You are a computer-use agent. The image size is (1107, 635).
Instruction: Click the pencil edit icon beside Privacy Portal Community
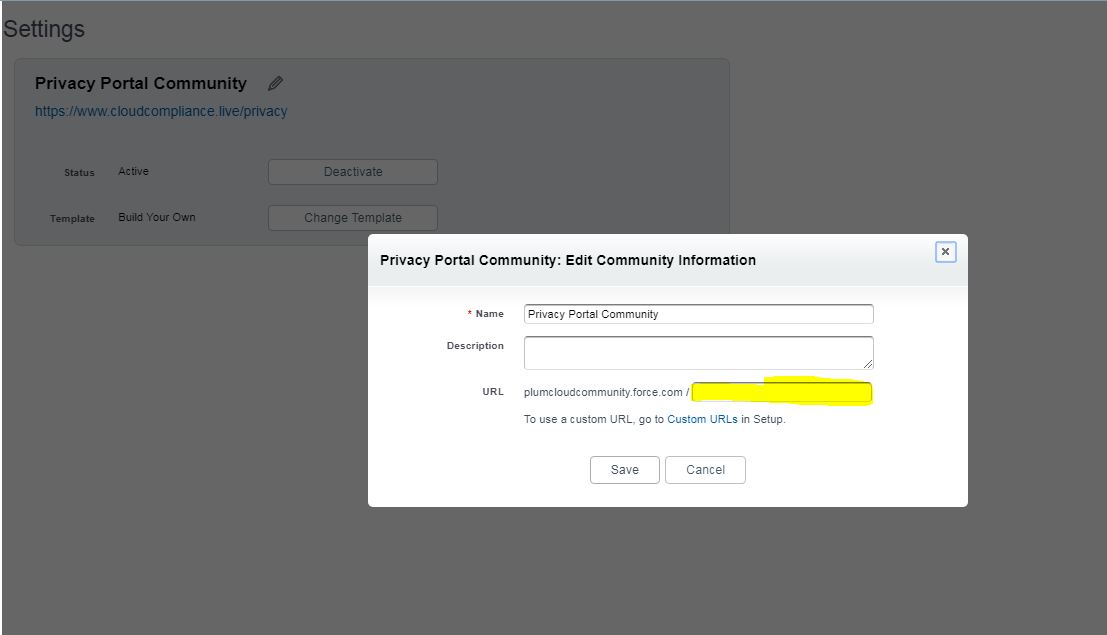click(276, 84)
